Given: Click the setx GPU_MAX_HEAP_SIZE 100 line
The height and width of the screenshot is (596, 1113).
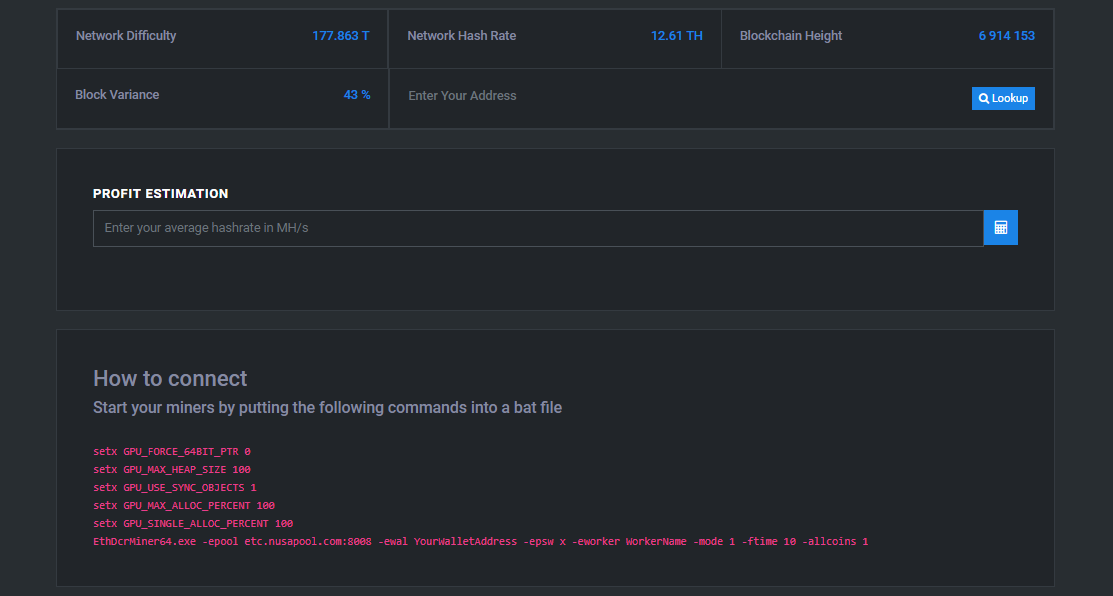Looking at the screenshot, I should click(x=172, y=470).
